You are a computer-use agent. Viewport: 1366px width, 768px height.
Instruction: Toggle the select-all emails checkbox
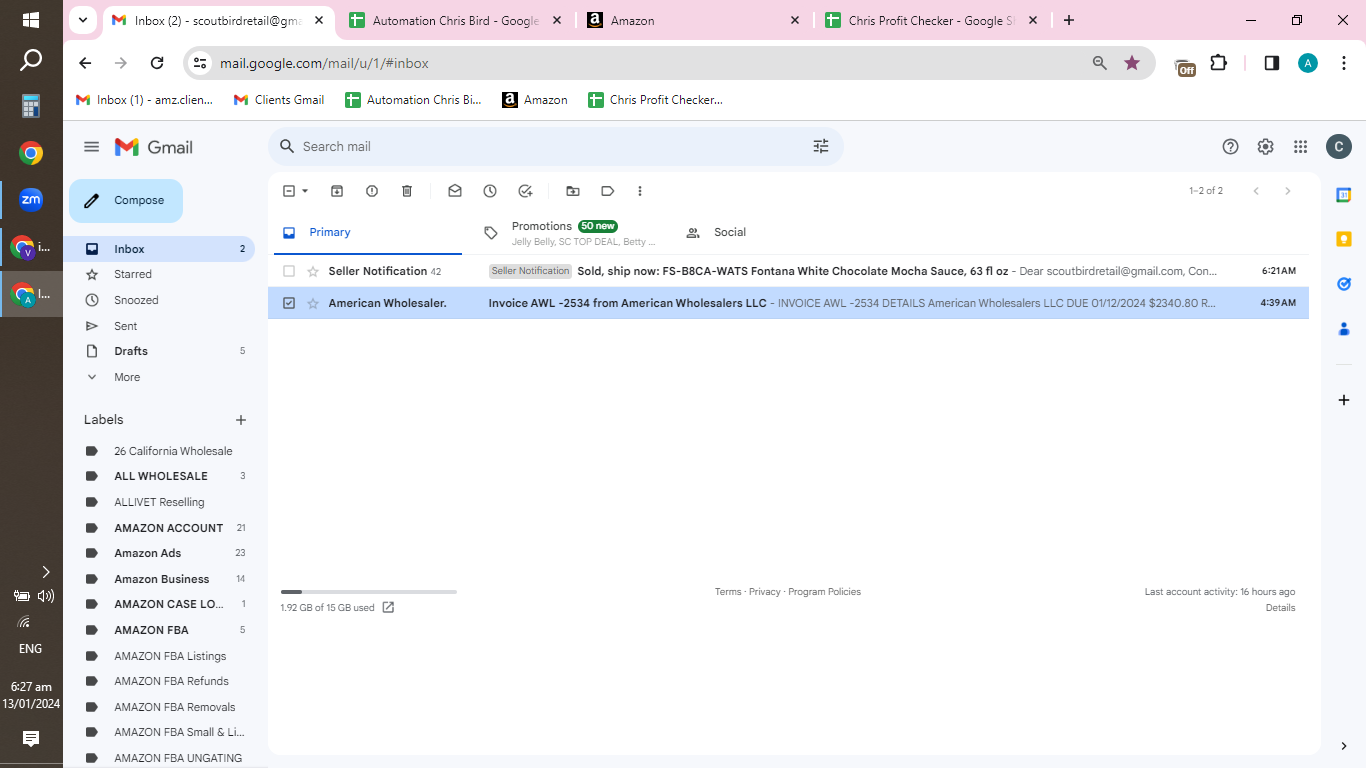point(289,191)
